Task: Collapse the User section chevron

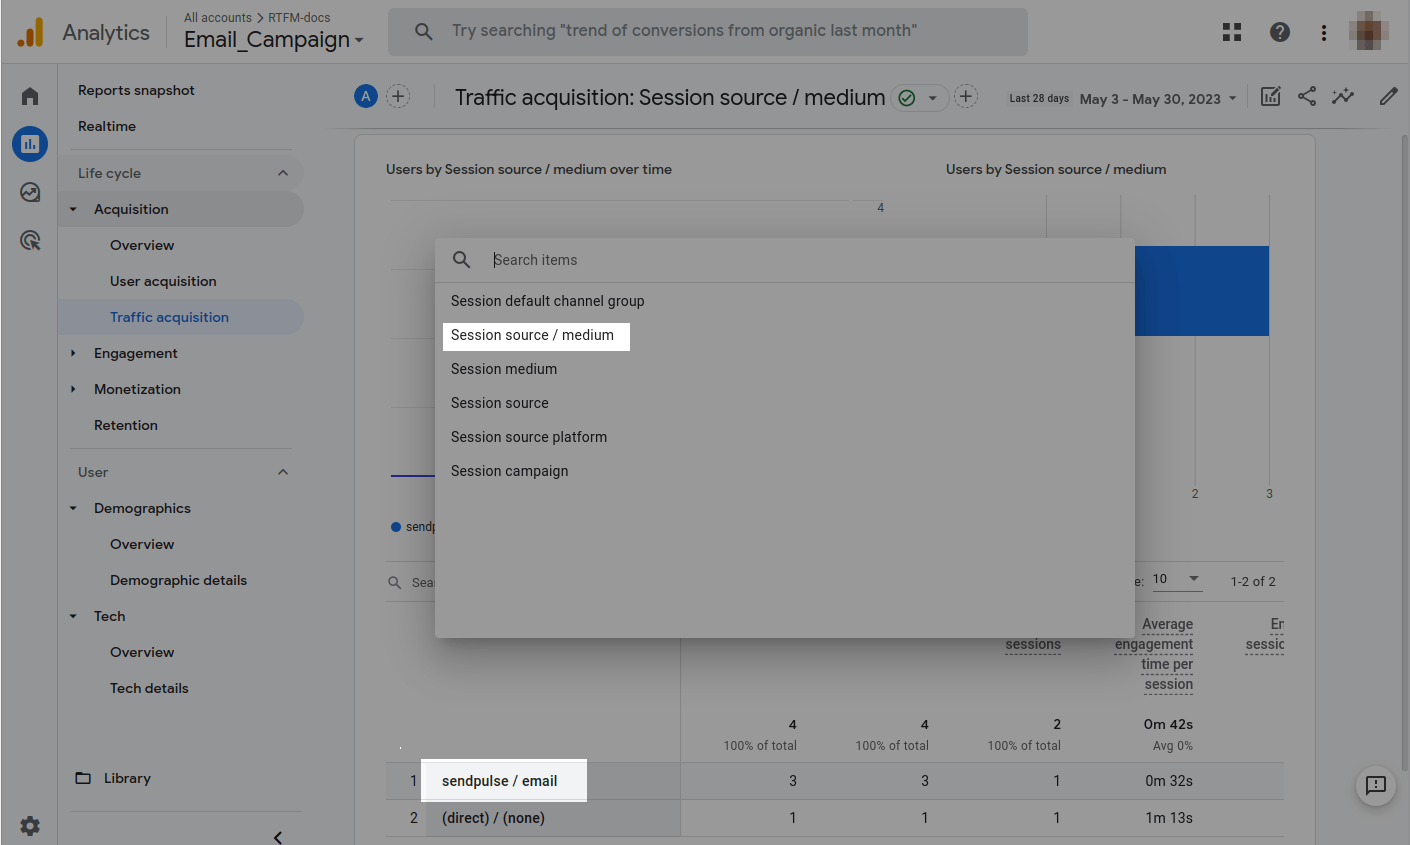Action: coord(283,472)
